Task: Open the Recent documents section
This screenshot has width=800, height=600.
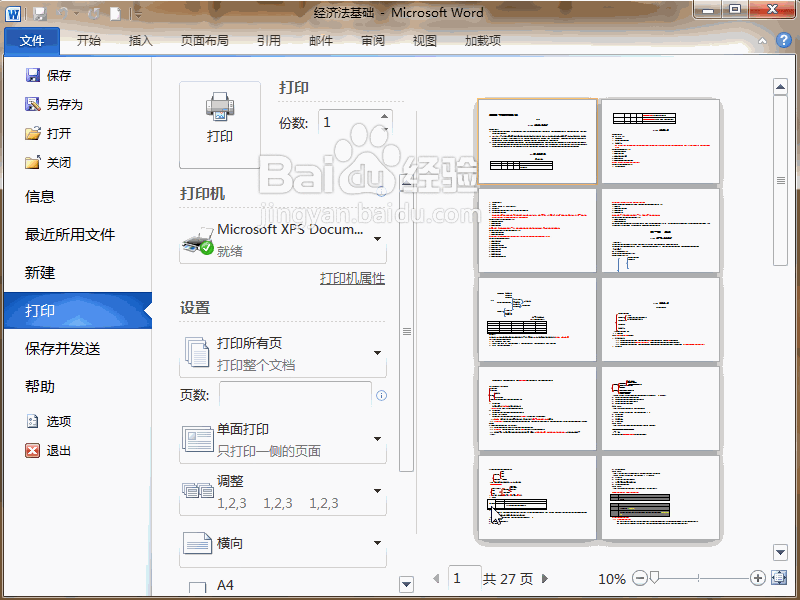Action: tap(70, 235)
